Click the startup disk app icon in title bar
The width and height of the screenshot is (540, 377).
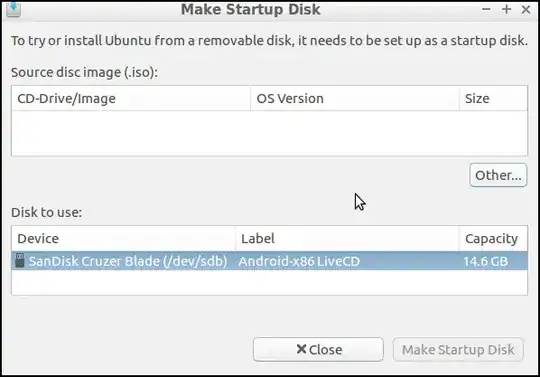[14, 9]
